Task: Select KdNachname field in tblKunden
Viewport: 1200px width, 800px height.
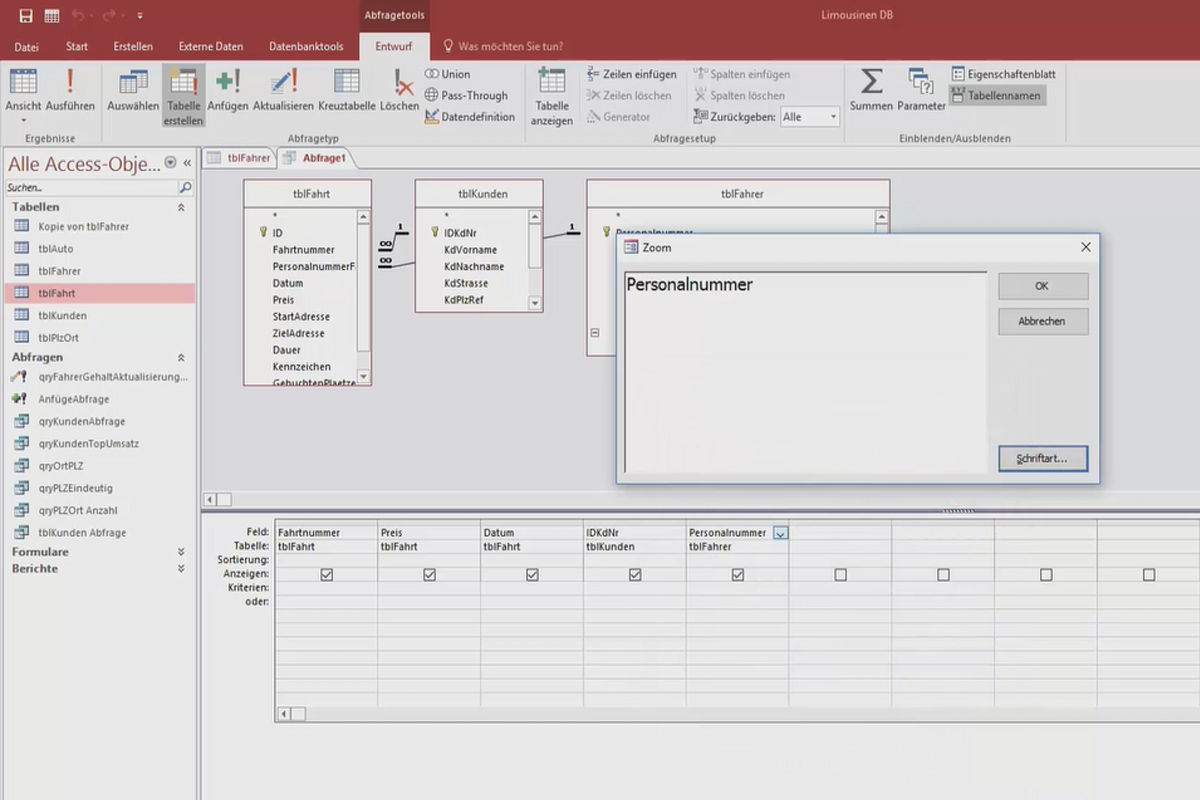Action: 474,267
